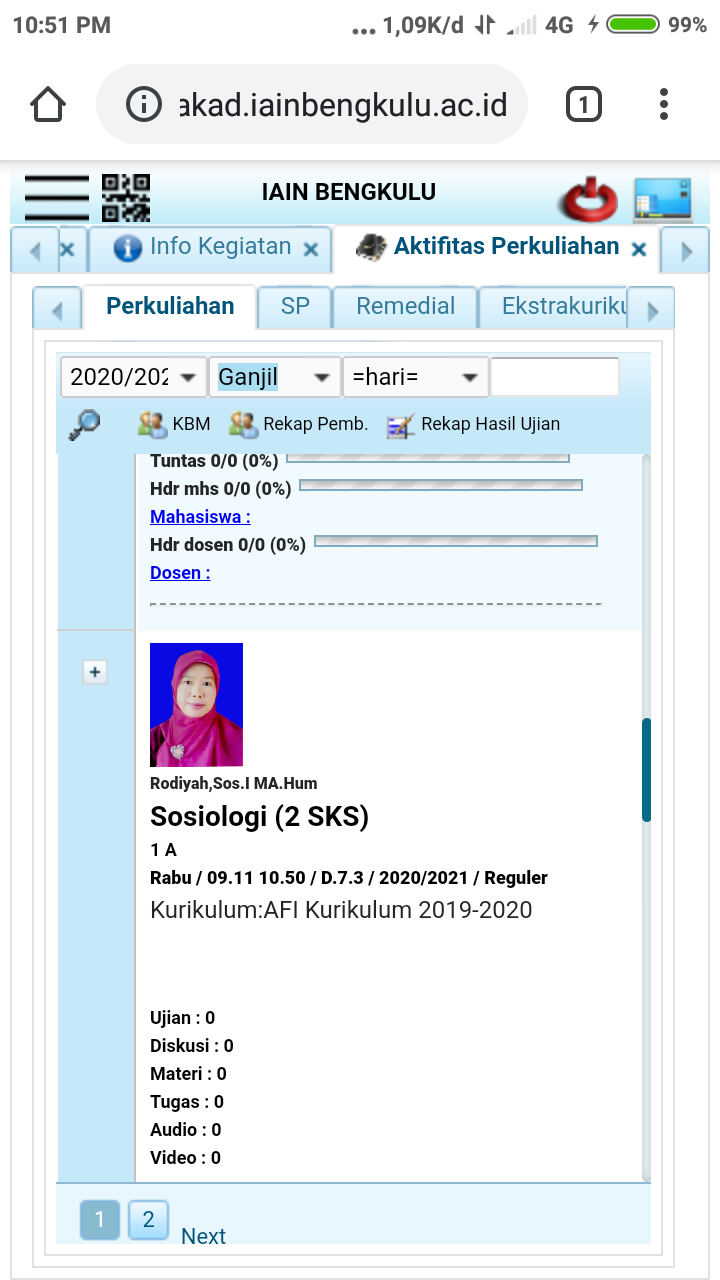
Task: Click the empty search text field
Action: 554,377
